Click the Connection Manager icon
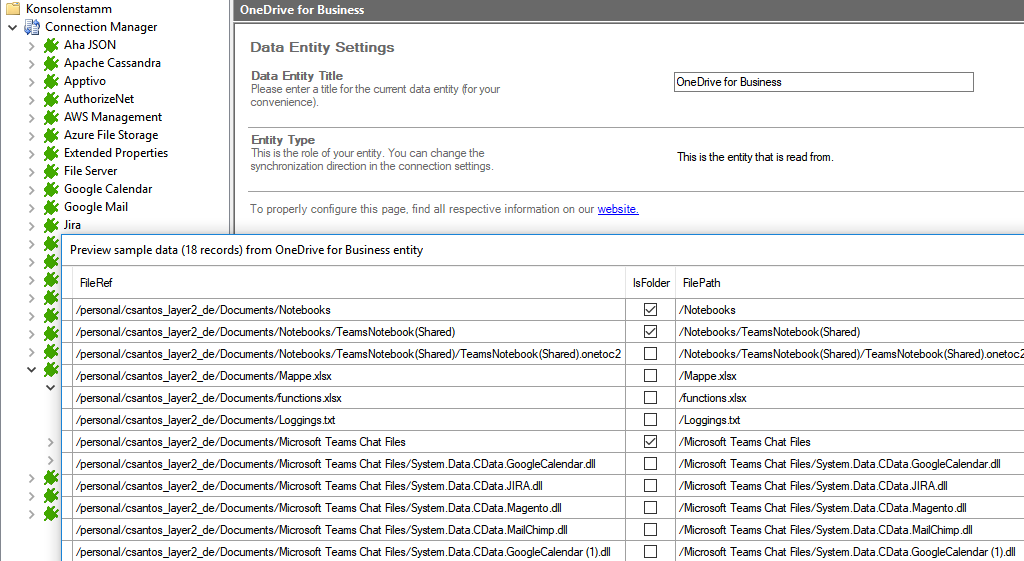This screenshot has width=1024, height=561. pyautogui.click(x=32, y=27)
